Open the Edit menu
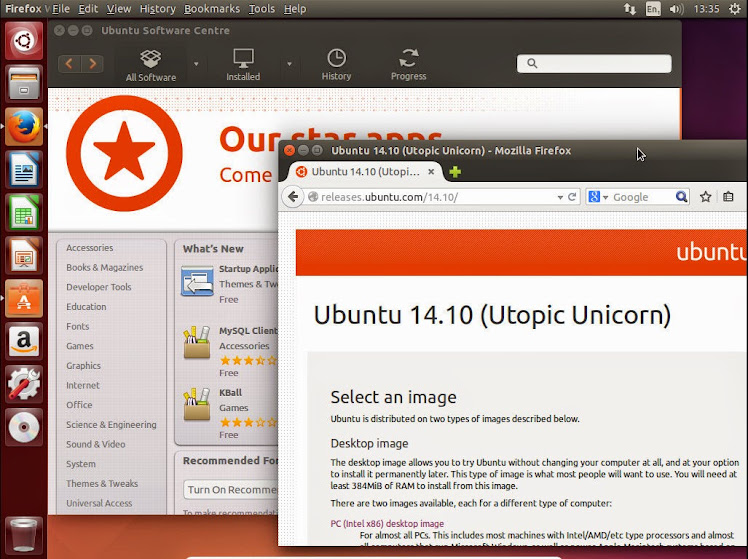The image size is (748, 559). pyautogui.click(x=88, y=9)
